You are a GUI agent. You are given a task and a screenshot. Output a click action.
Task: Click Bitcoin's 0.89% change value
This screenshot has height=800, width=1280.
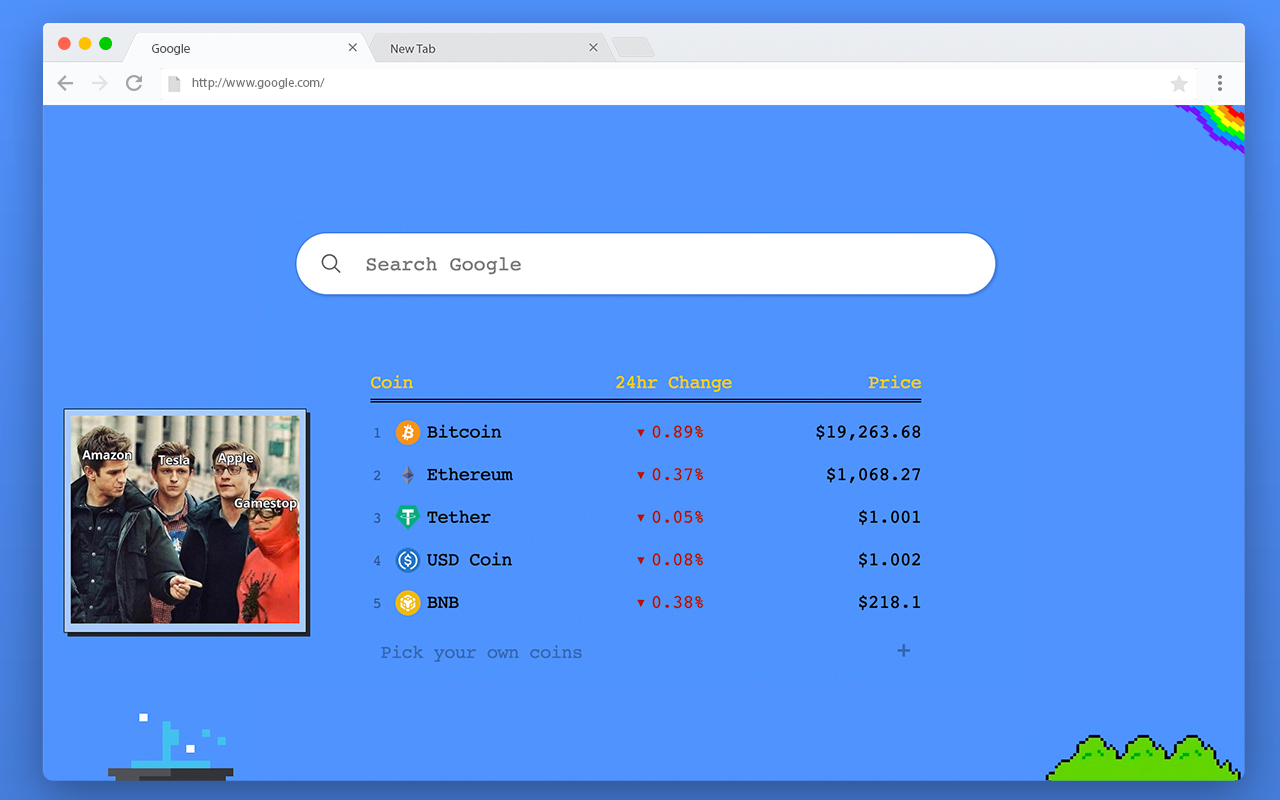(678, 432)
